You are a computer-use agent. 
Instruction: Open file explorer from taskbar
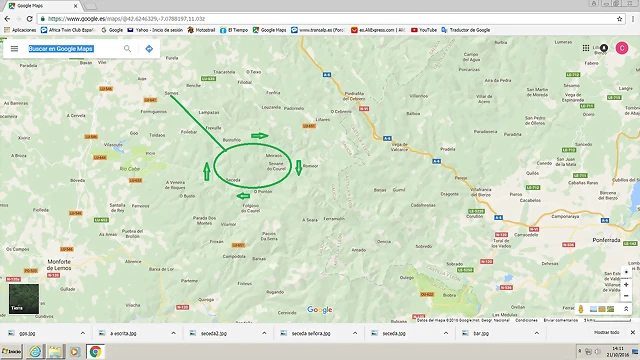click(55, 351)
